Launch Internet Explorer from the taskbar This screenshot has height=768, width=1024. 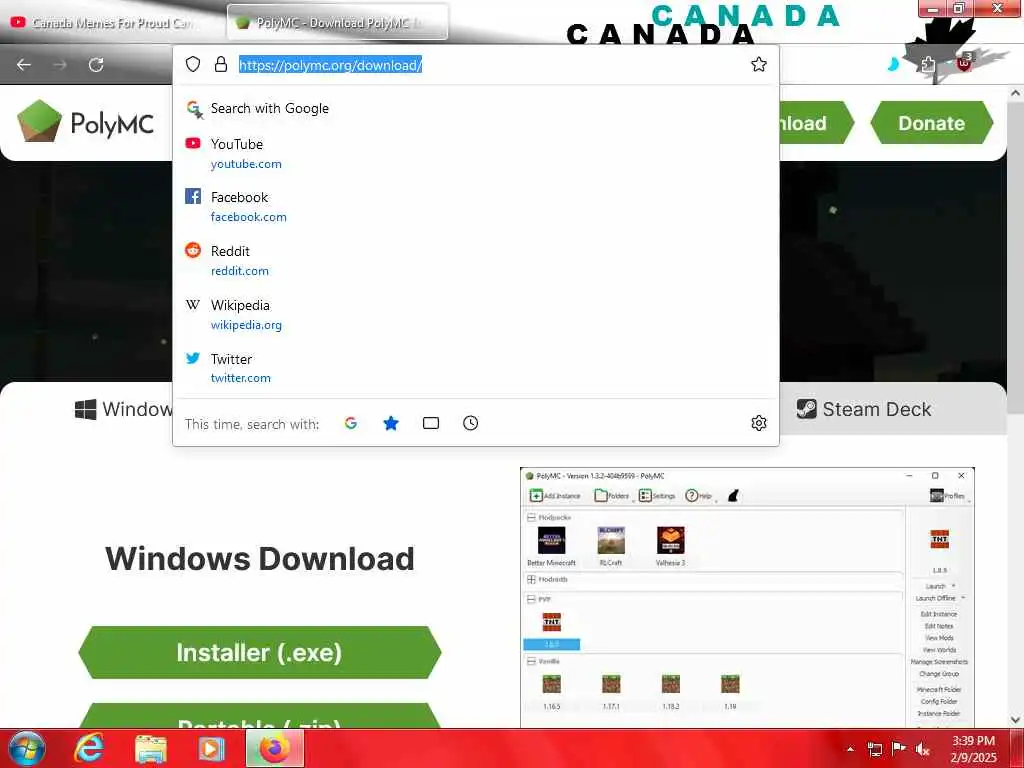pyautogui.click(x=89, y=748)
